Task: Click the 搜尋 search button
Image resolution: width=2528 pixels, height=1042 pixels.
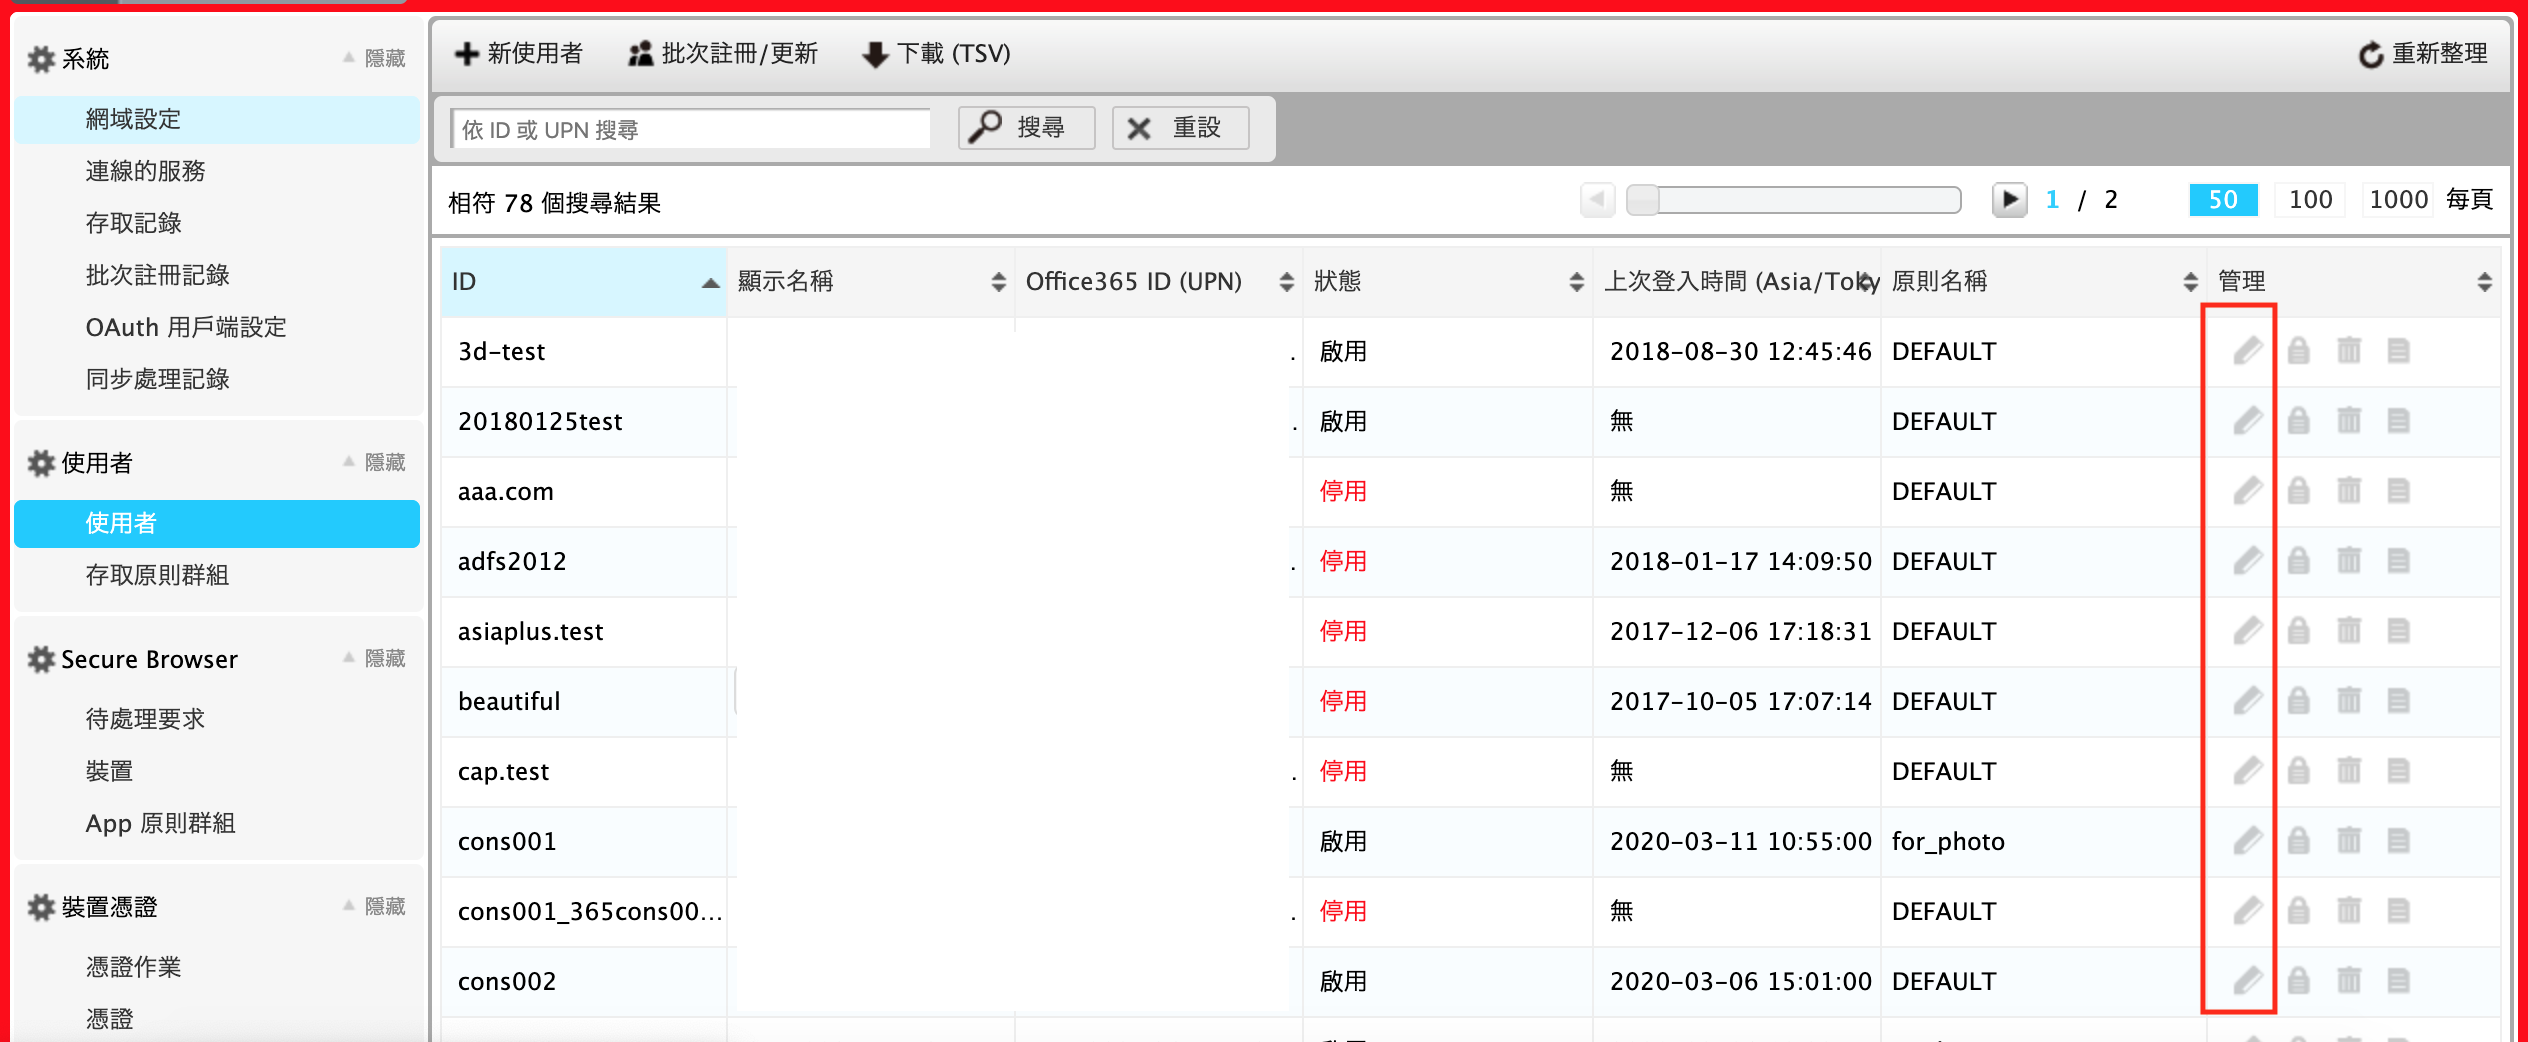Action: pos(1026,128)
